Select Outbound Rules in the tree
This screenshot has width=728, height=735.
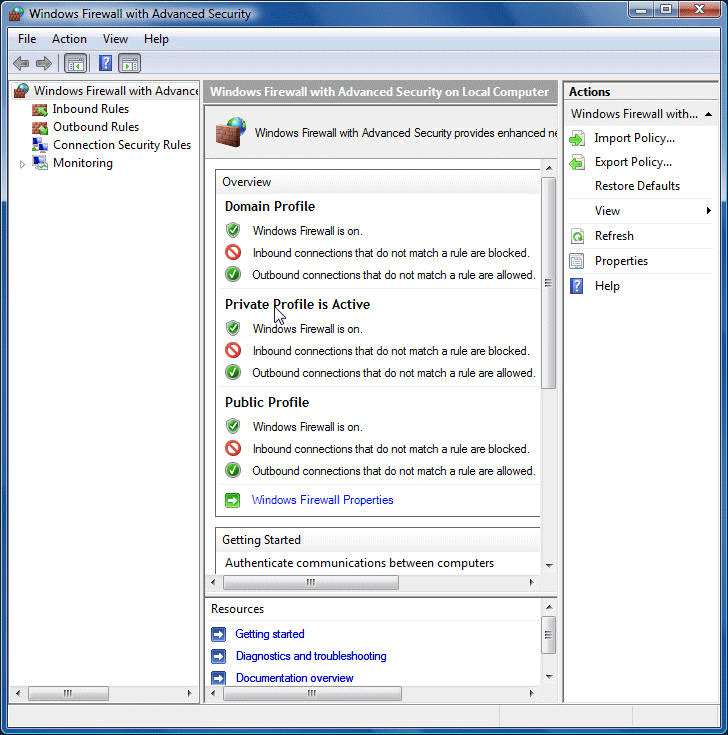coord(96,127)
